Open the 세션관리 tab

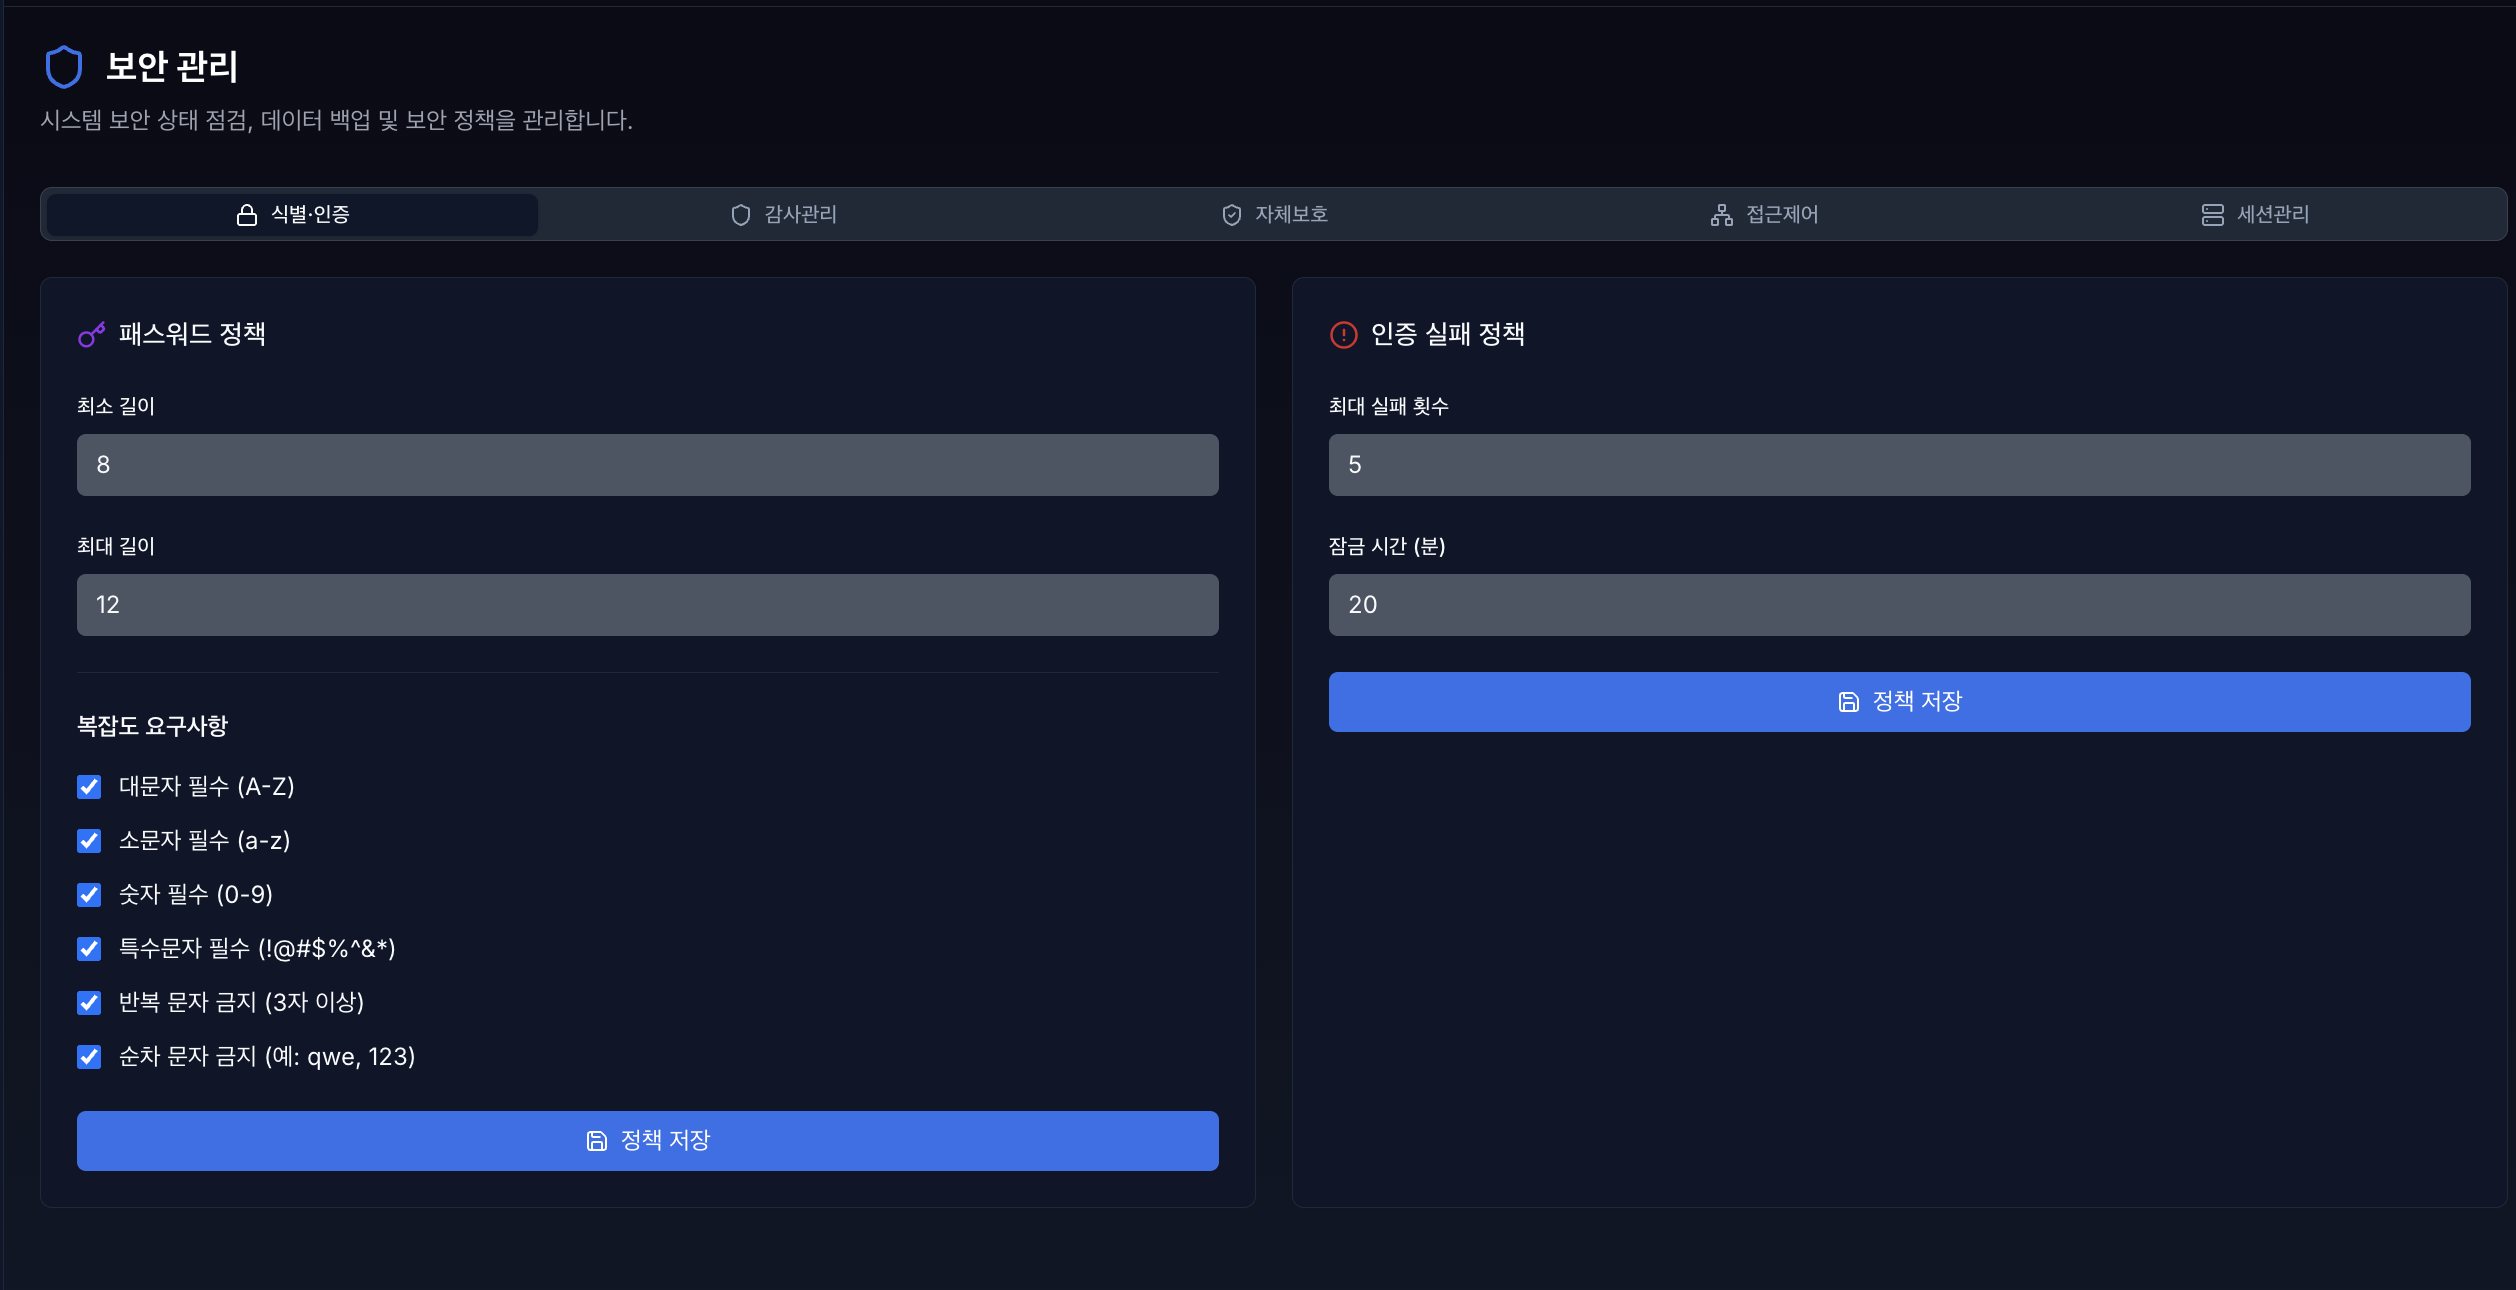pyautogui.click(x=2256, y=215)
